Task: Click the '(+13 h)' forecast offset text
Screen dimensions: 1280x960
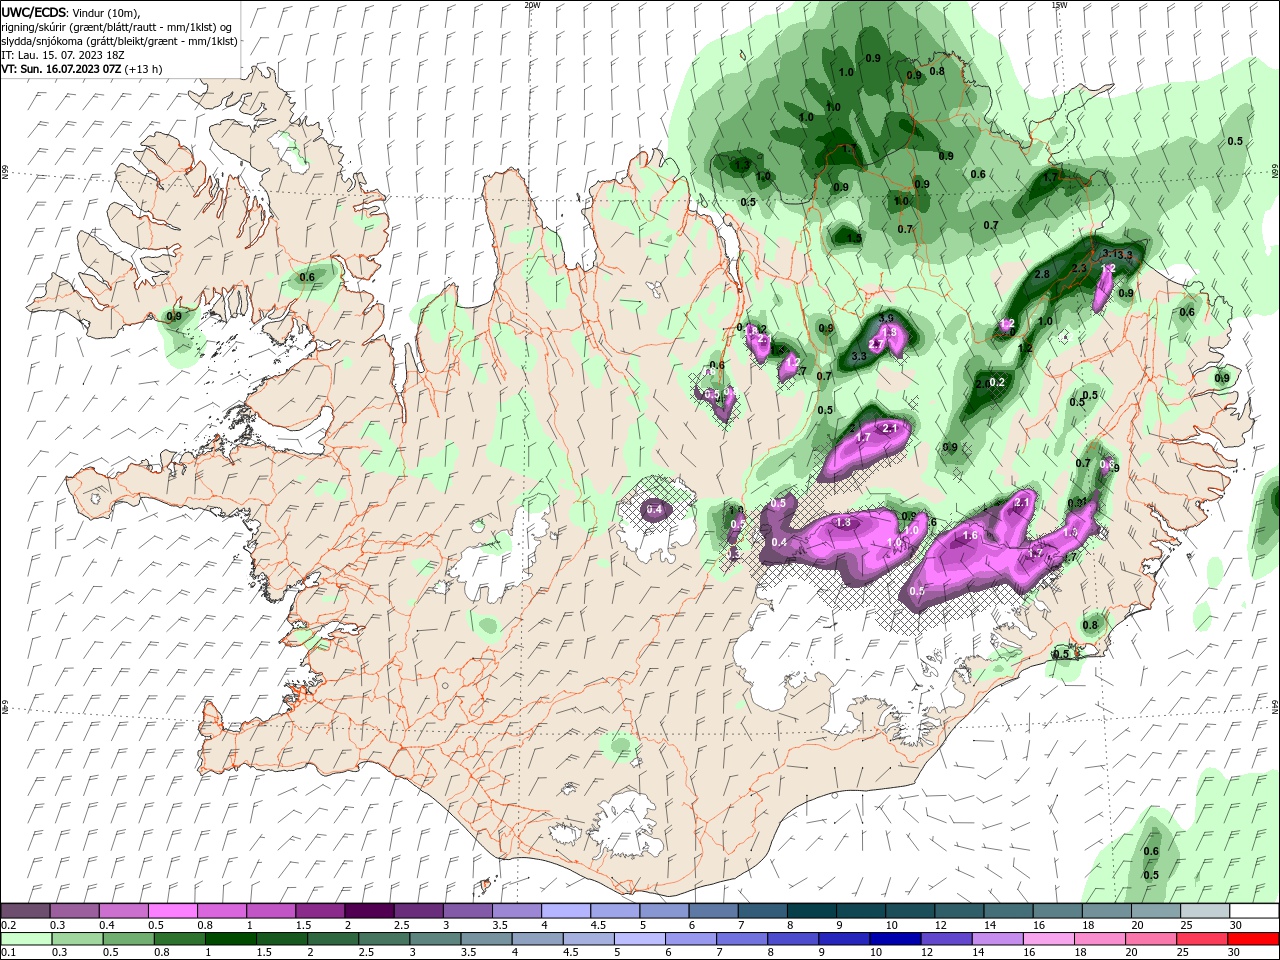Action: point(145,69)
